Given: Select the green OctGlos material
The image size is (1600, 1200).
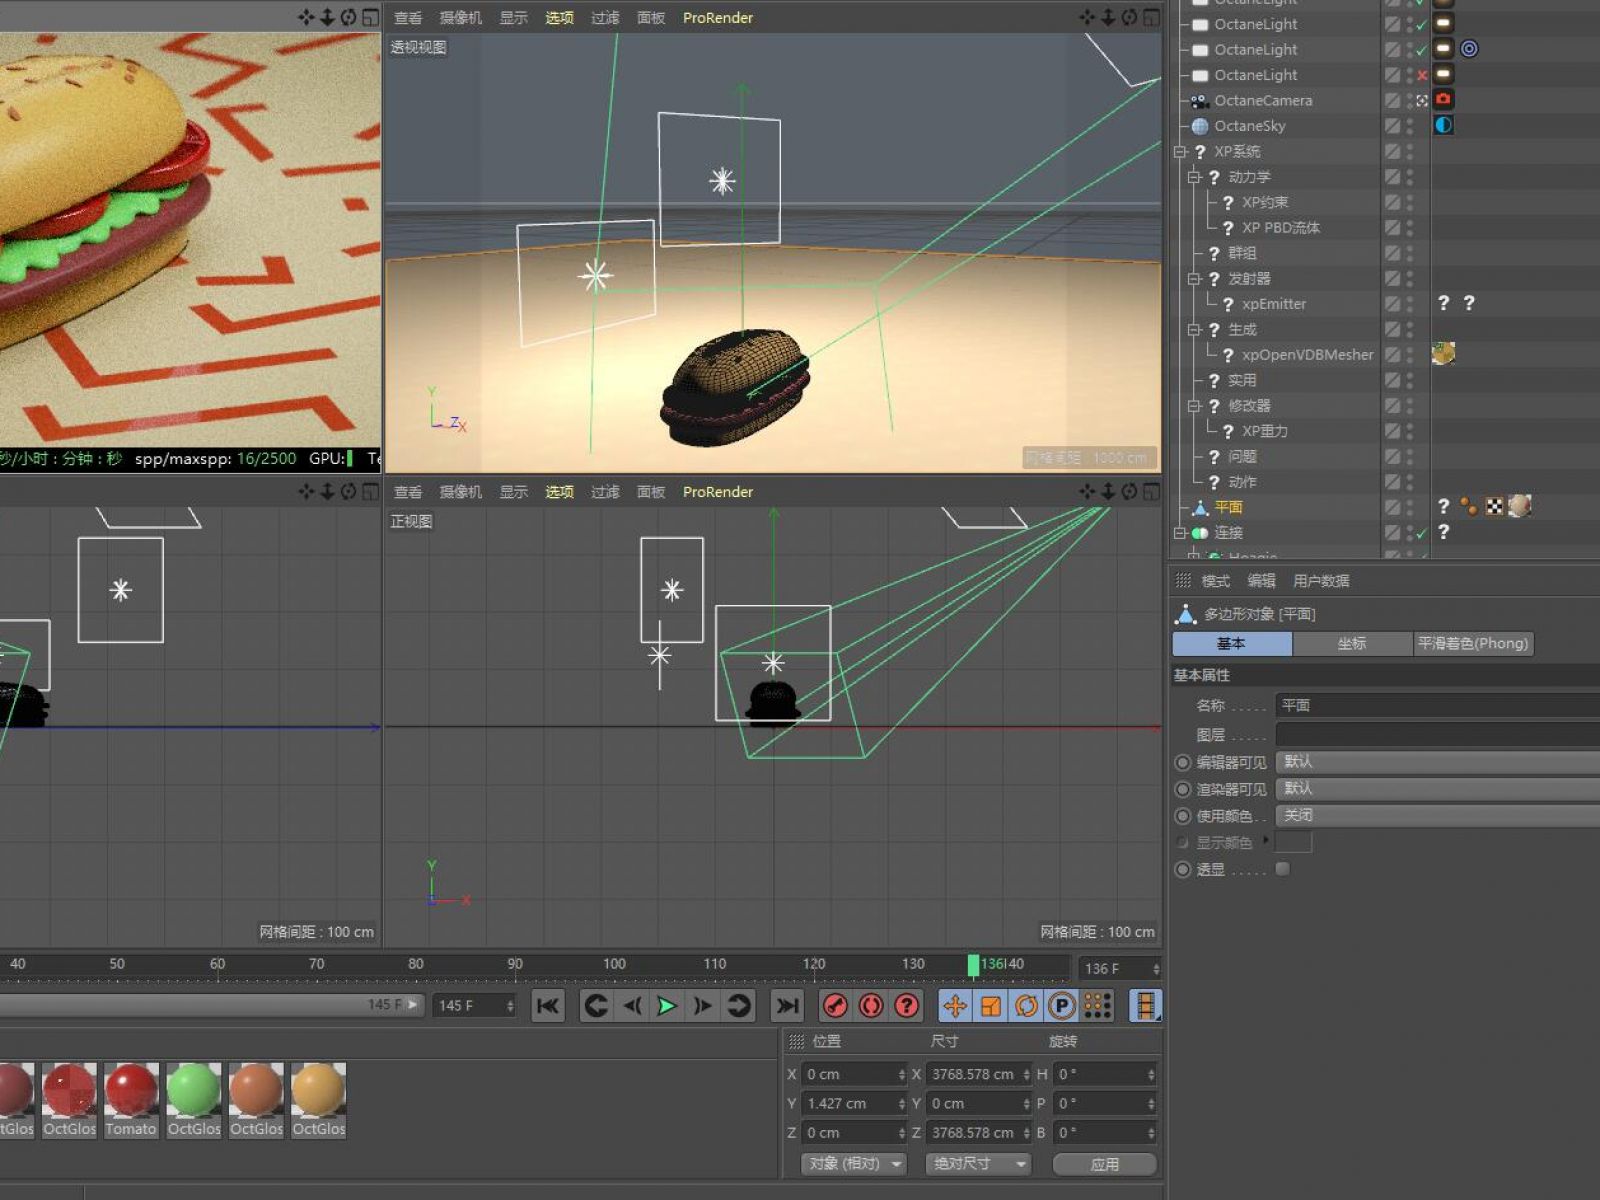Looking at the screenshot, I should pos(194,1100).
